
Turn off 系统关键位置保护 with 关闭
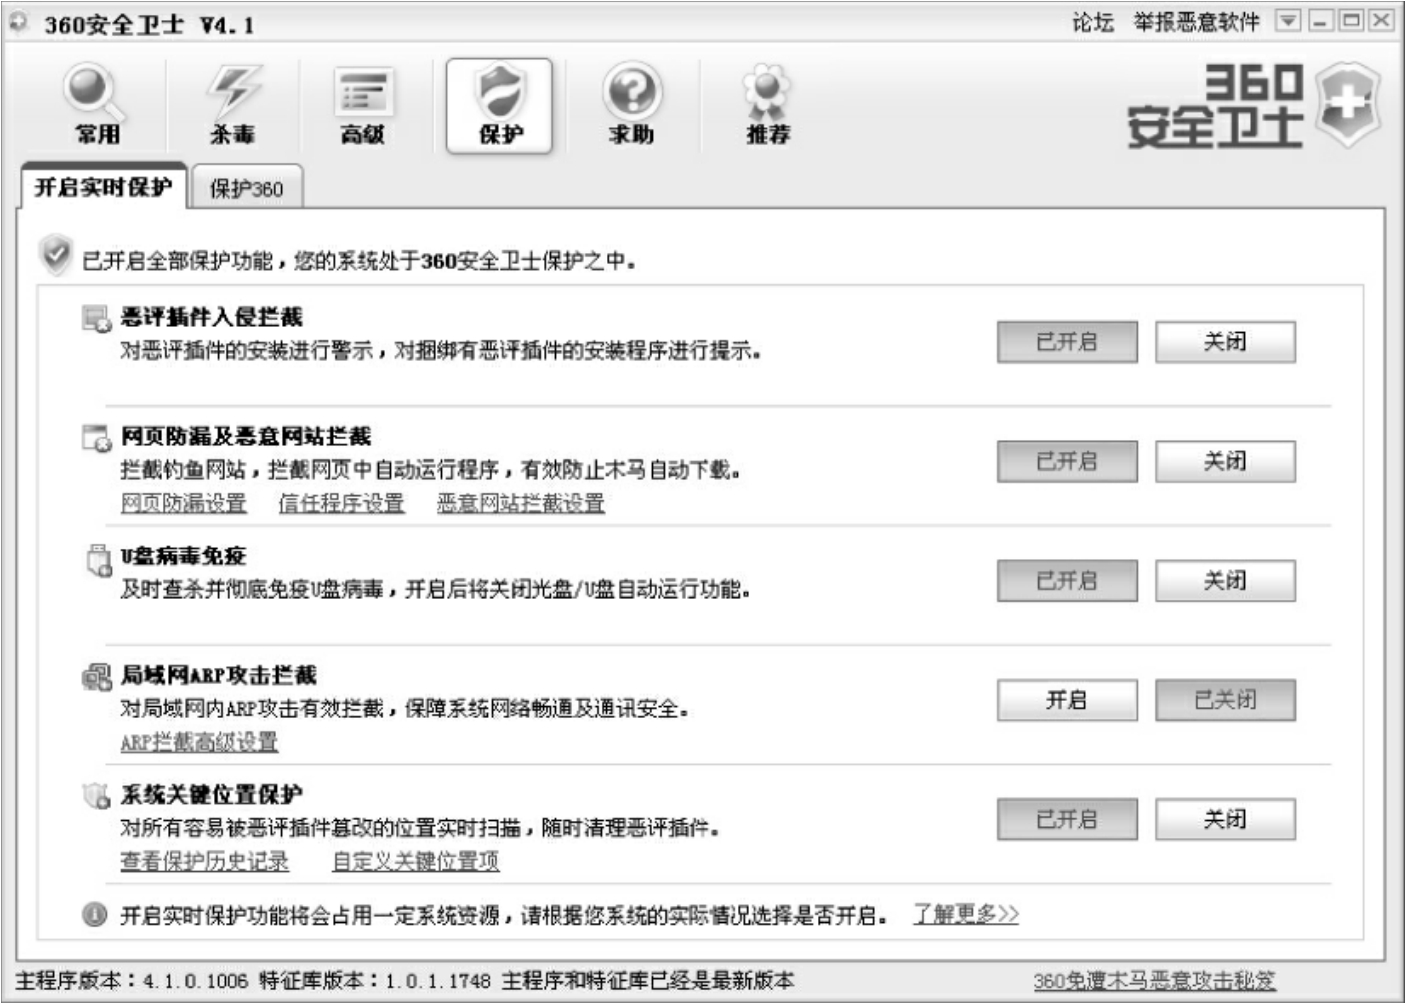[x=1225, y=819]
